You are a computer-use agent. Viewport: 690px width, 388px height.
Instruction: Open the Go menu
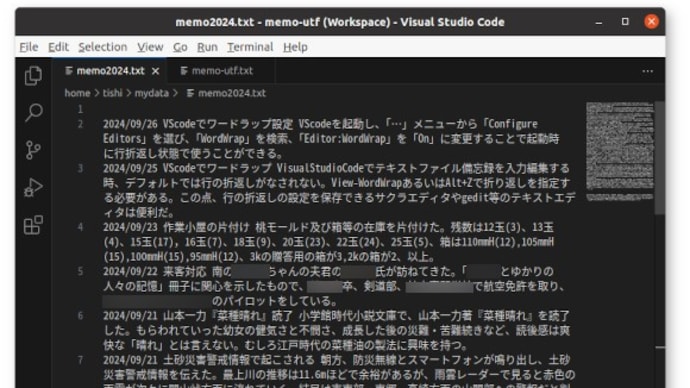180,47
